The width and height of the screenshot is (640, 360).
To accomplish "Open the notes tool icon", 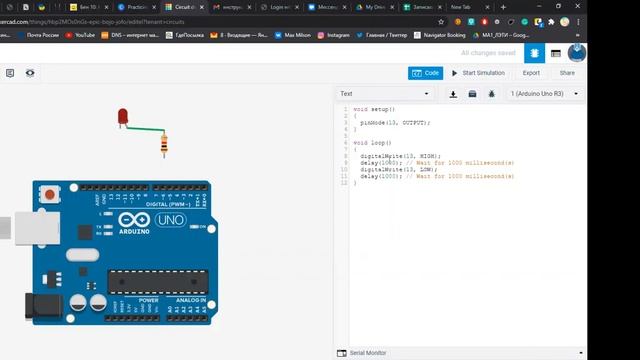I will pos(10,73).
